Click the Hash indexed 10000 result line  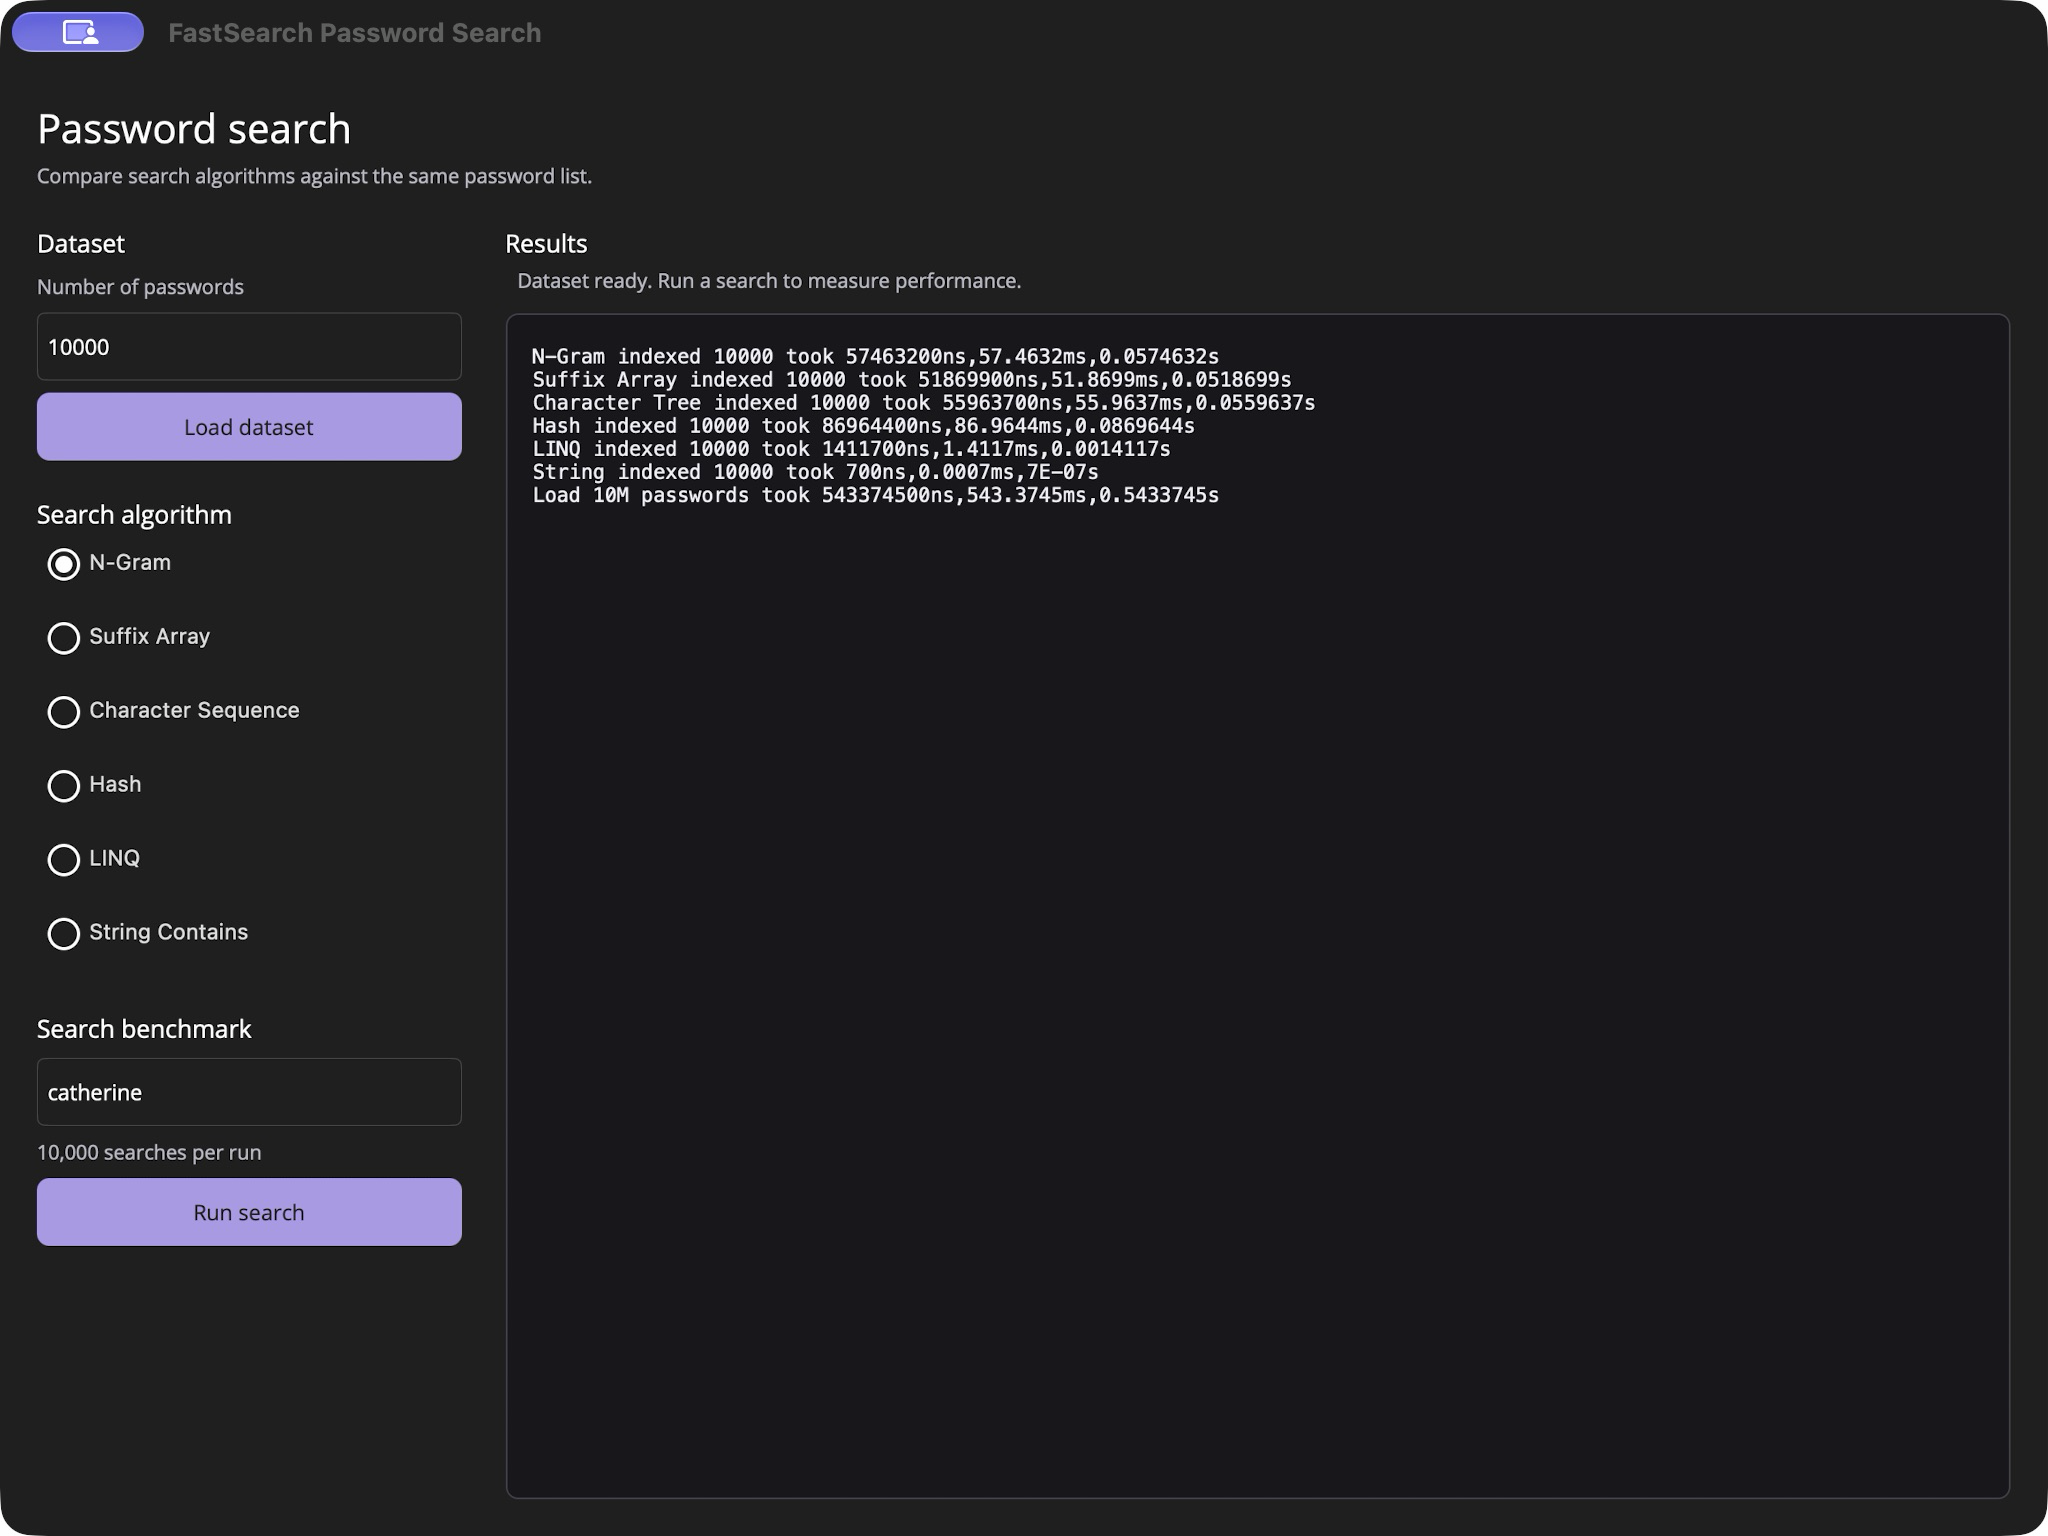[863, 426]
